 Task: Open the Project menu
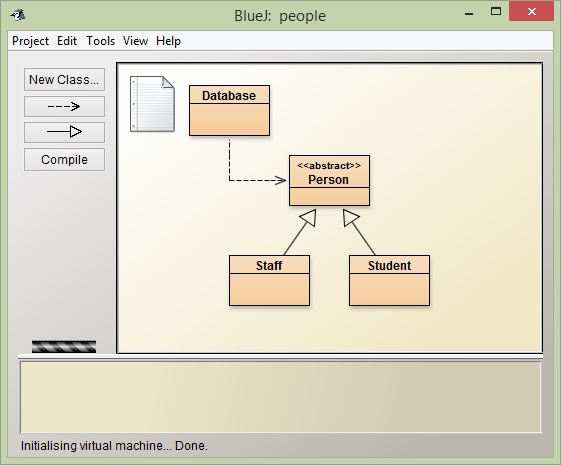(30, 41)
